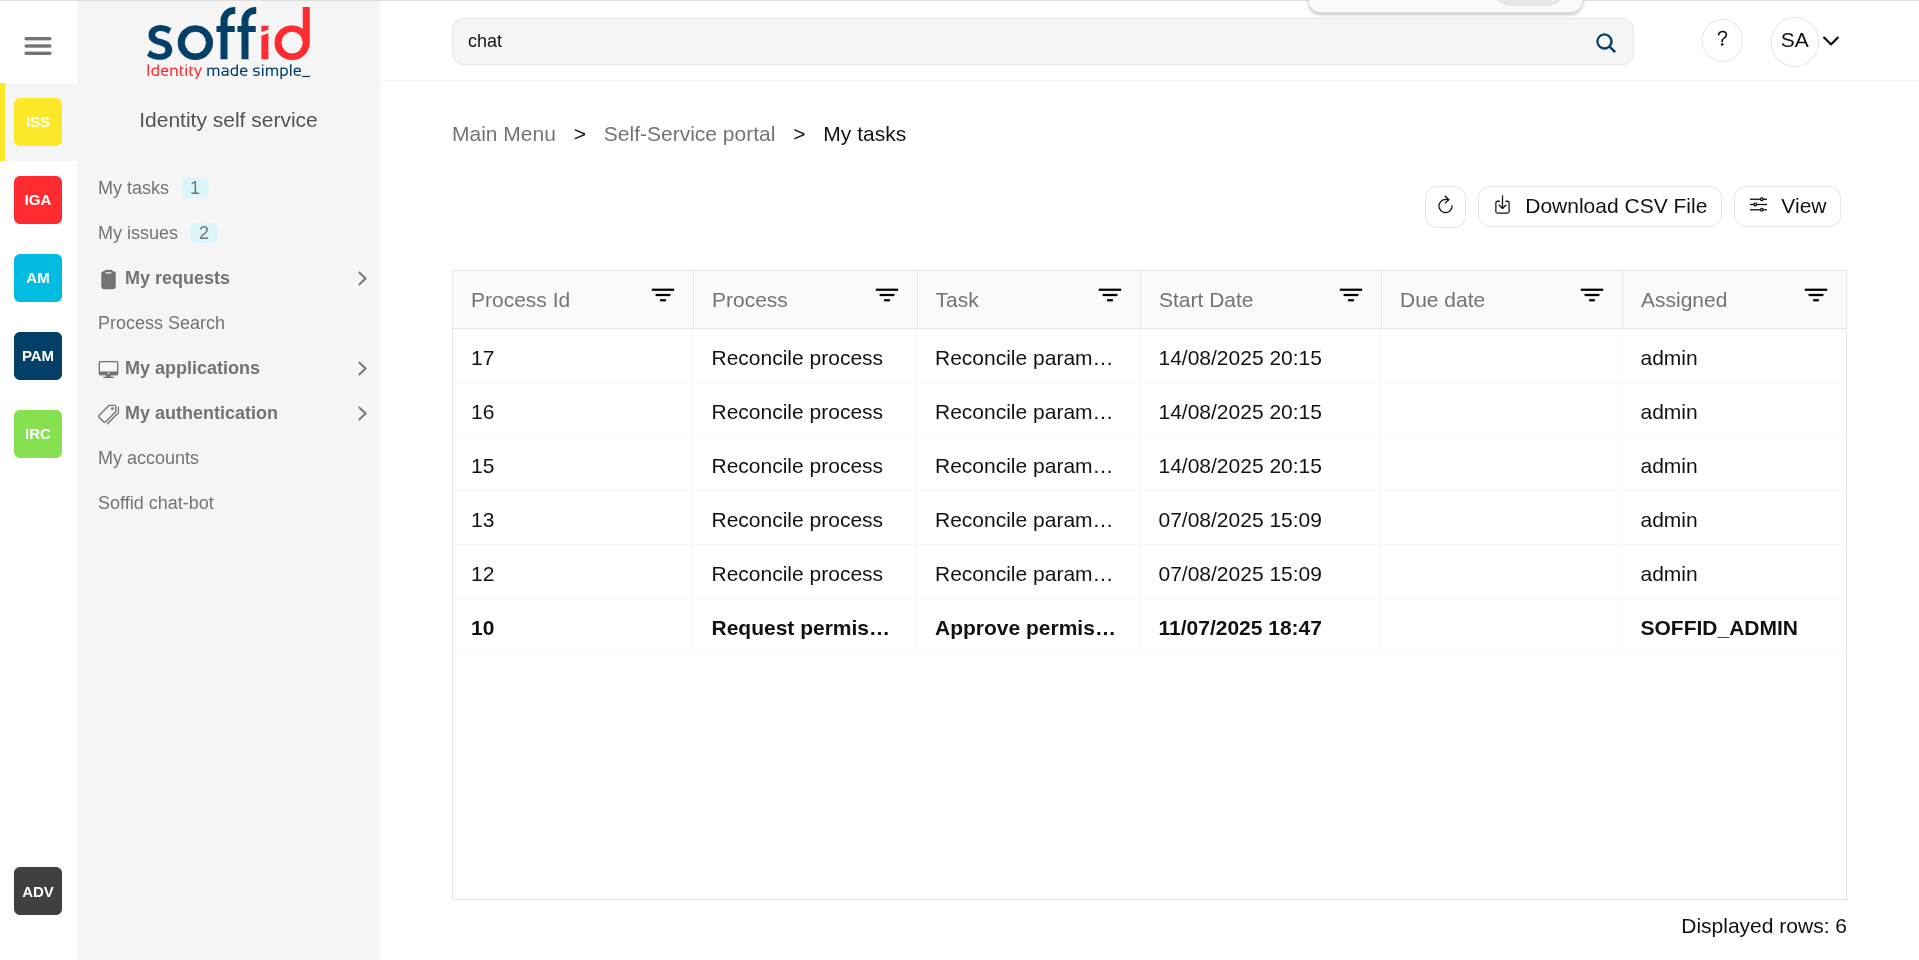Click the search field containing chat
Viewport: 1919px width, 960px height.
tap(1020, 42)
